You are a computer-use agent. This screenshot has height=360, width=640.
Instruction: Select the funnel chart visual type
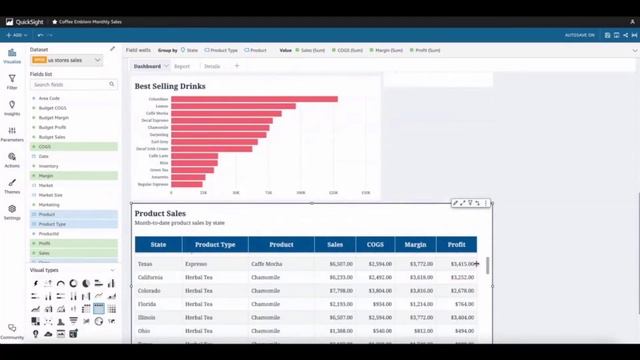pyautogui.click(x=73, y=322)
